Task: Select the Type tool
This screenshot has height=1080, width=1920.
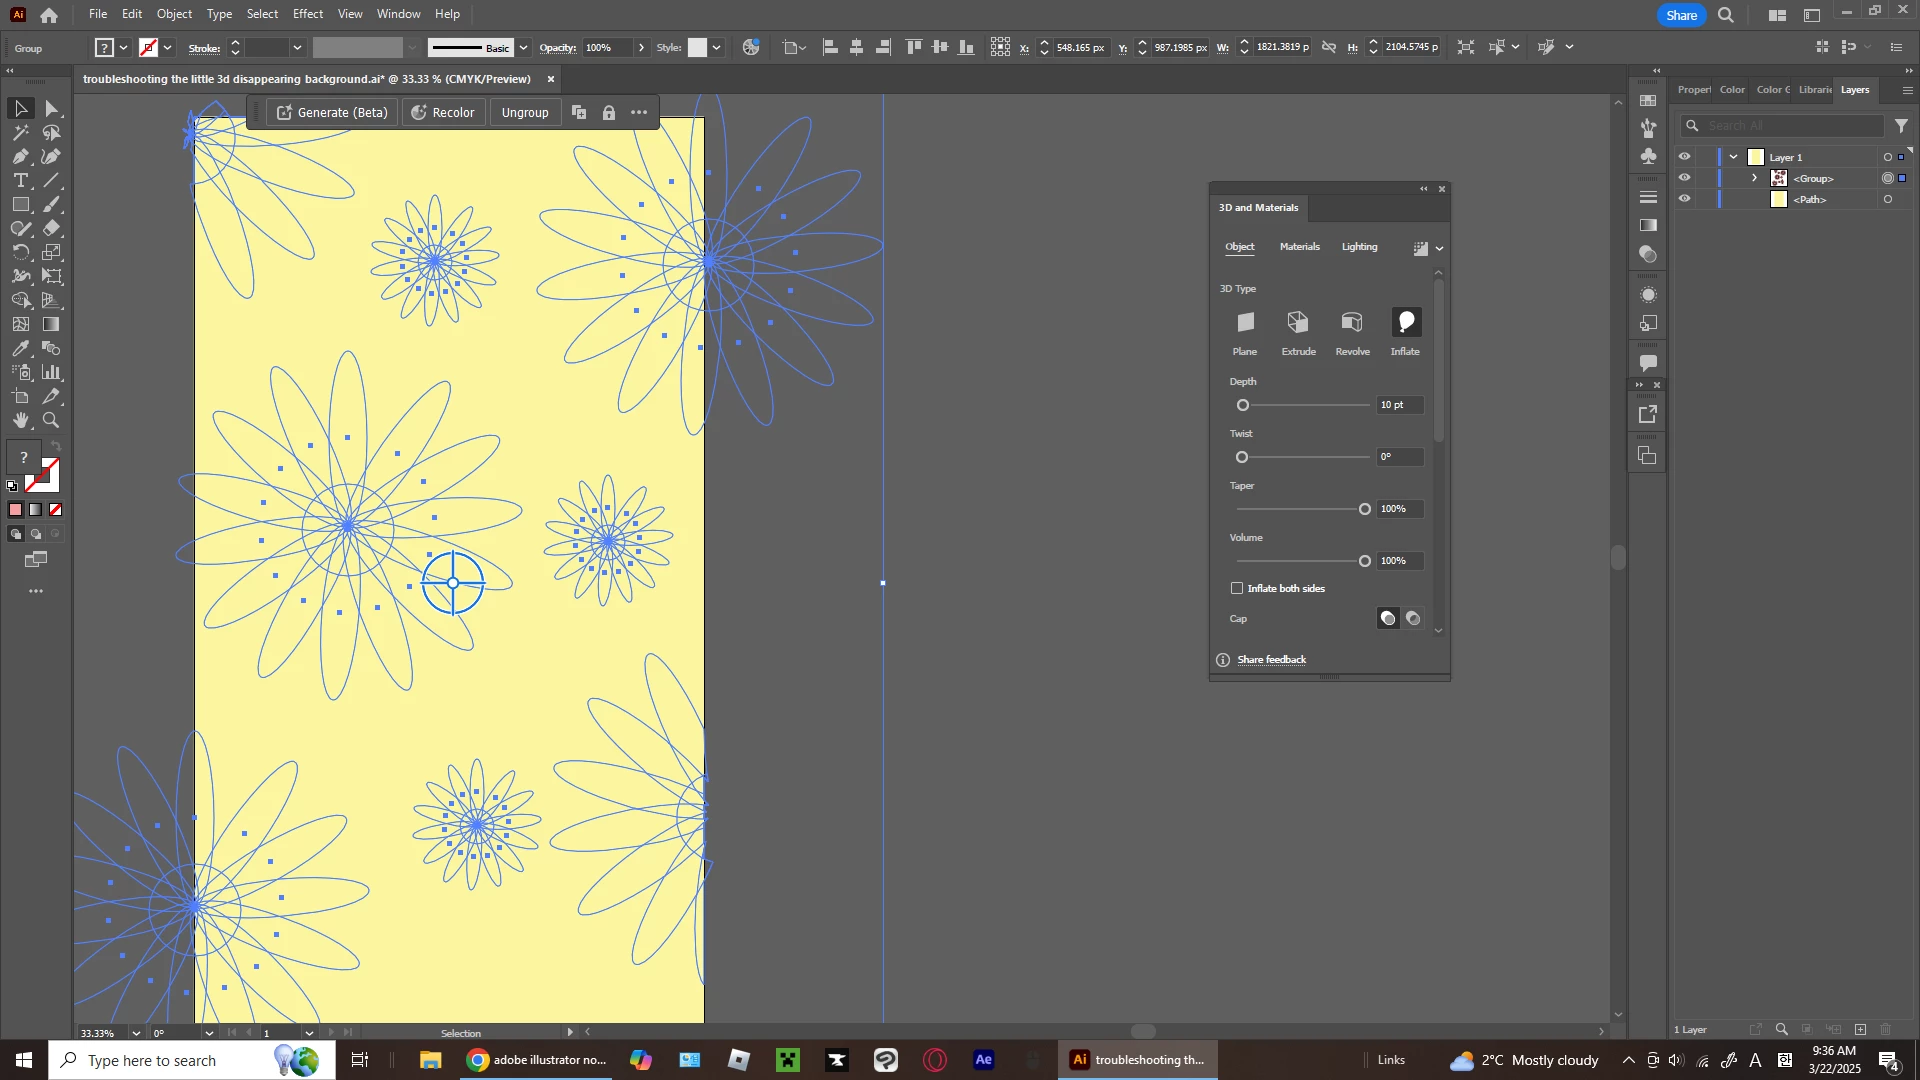Action: [21, 181]
